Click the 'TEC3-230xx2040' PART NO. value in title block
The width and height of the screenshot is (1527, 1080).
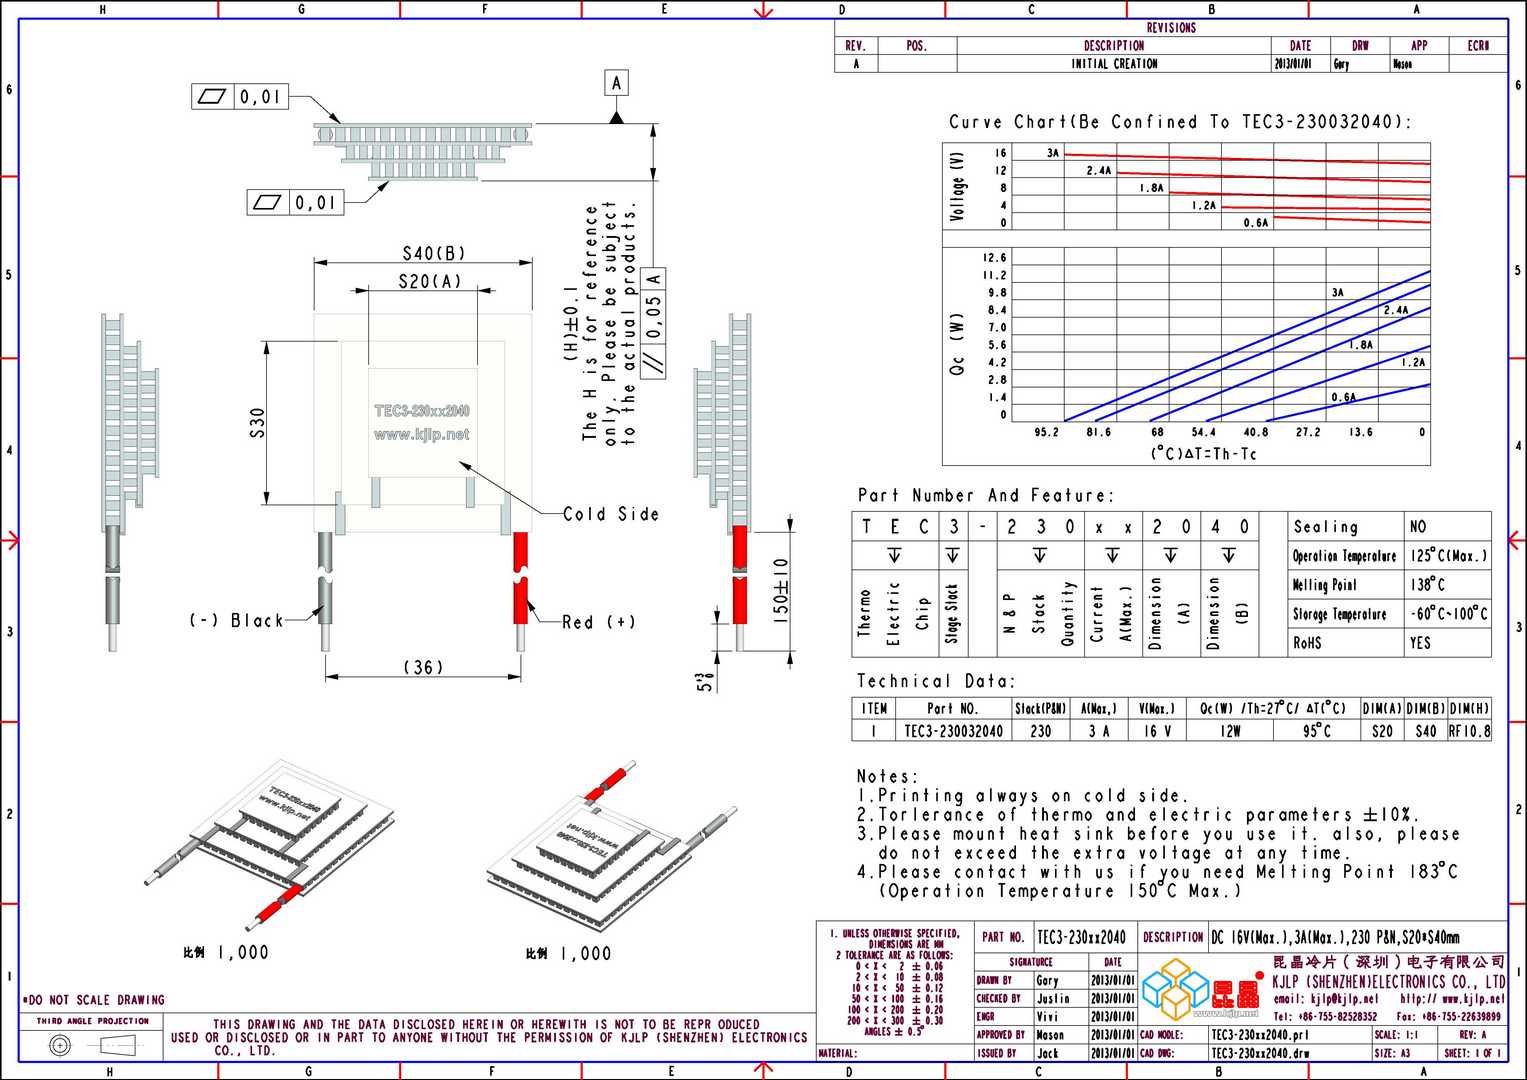click(1081, 938)
